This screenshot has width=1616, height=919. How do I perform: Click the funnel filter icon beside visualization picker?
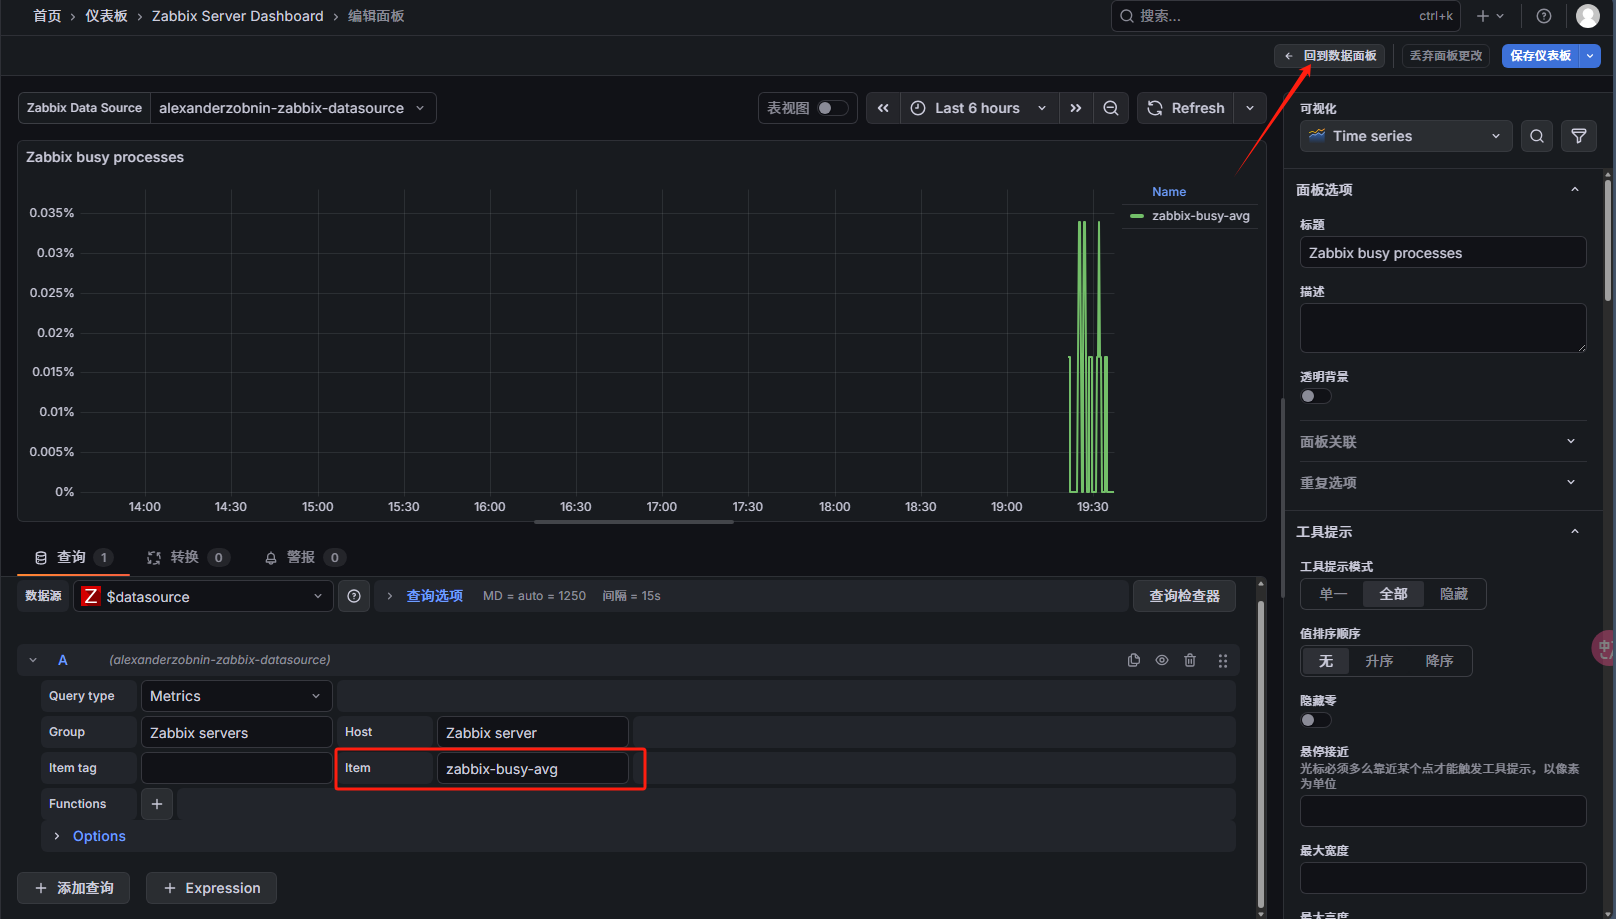click(x=1579, y=136)
